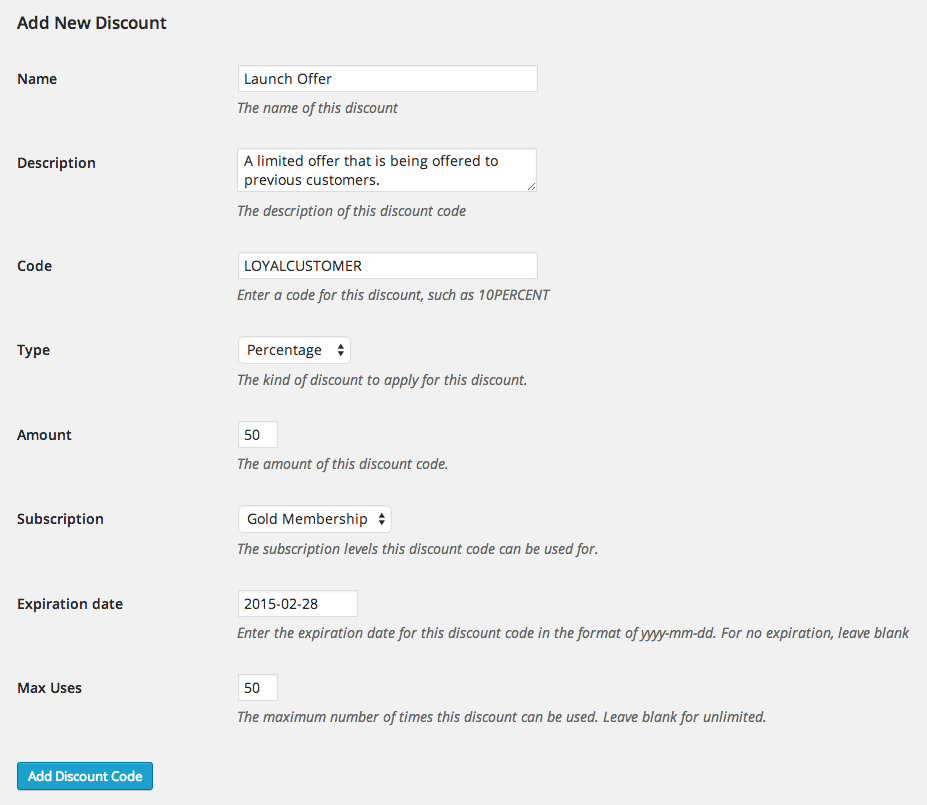Screen dimensions: 927x805
Task: Click the Expiration date field showing 2015-02-28
Action: [297, 603]
